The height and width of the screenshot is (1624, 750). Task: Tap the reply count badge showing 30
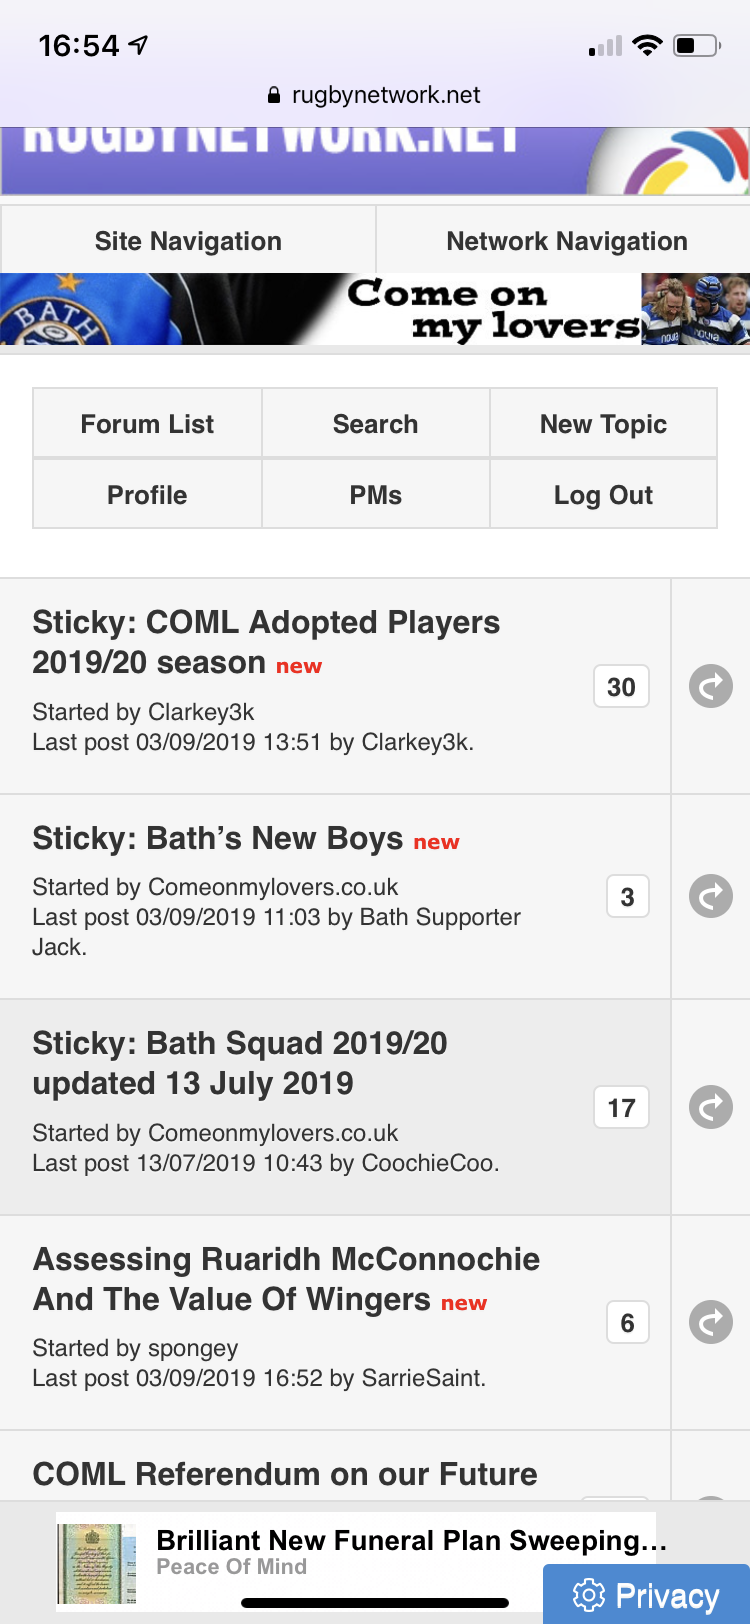click(621, 686)
